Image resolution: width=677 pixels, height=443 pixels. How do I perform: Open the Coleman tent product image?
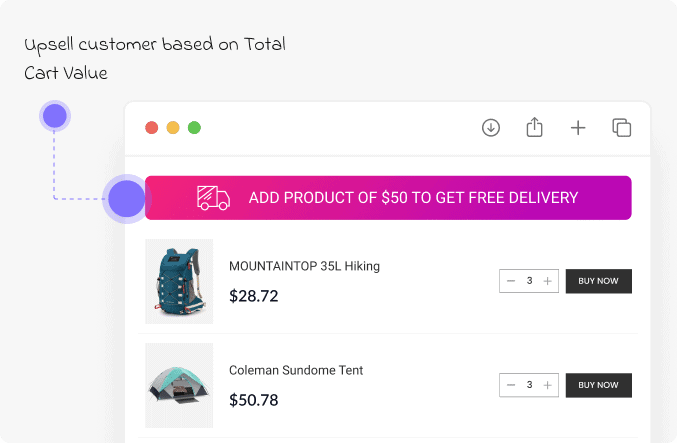[x=179, y=385]
